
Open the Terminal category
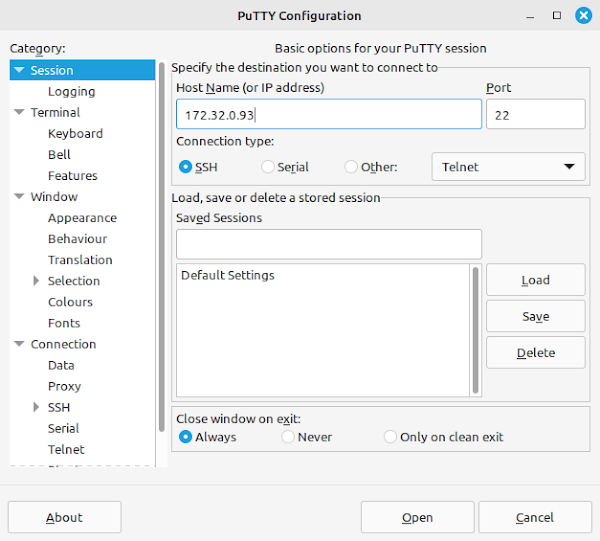click(55, 112)
